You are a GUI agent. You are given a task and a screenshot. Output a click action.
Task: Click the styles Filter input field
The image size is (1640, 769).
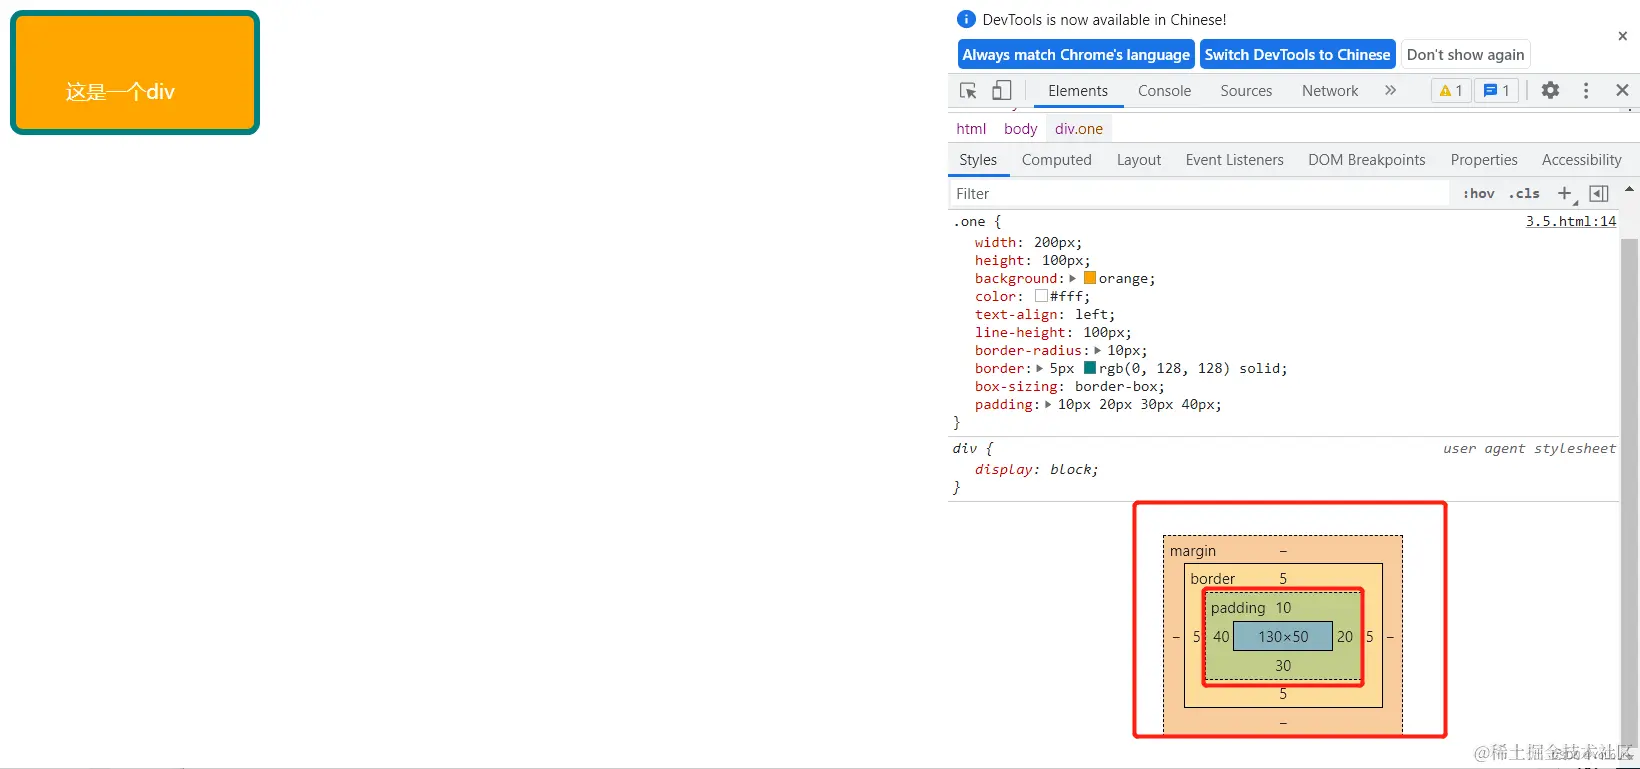click(1199, 194)
